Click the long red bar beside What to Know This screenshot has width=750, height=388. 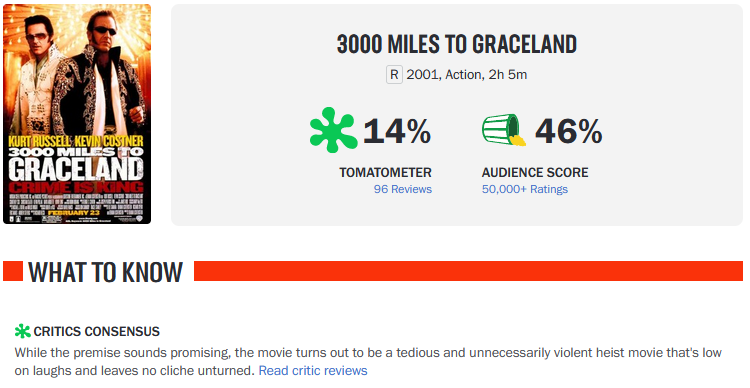[x=468, y=271]
